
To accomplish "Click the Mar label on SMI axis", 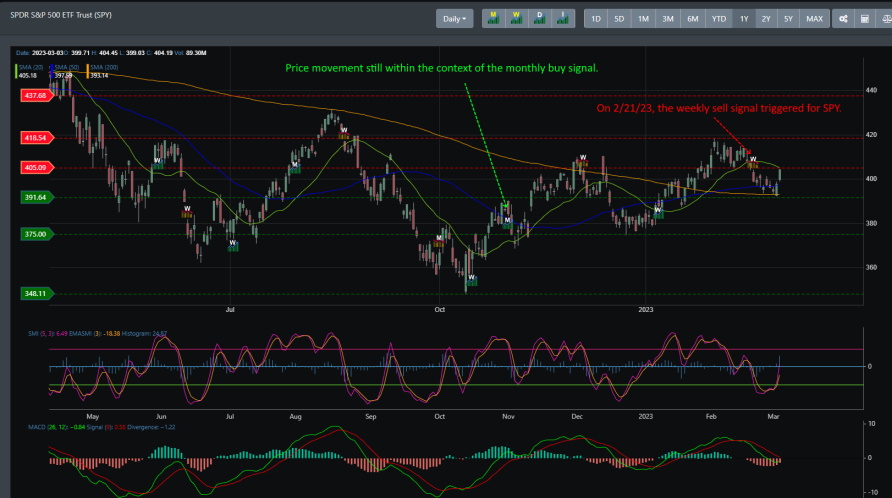I will coord(773,417).
